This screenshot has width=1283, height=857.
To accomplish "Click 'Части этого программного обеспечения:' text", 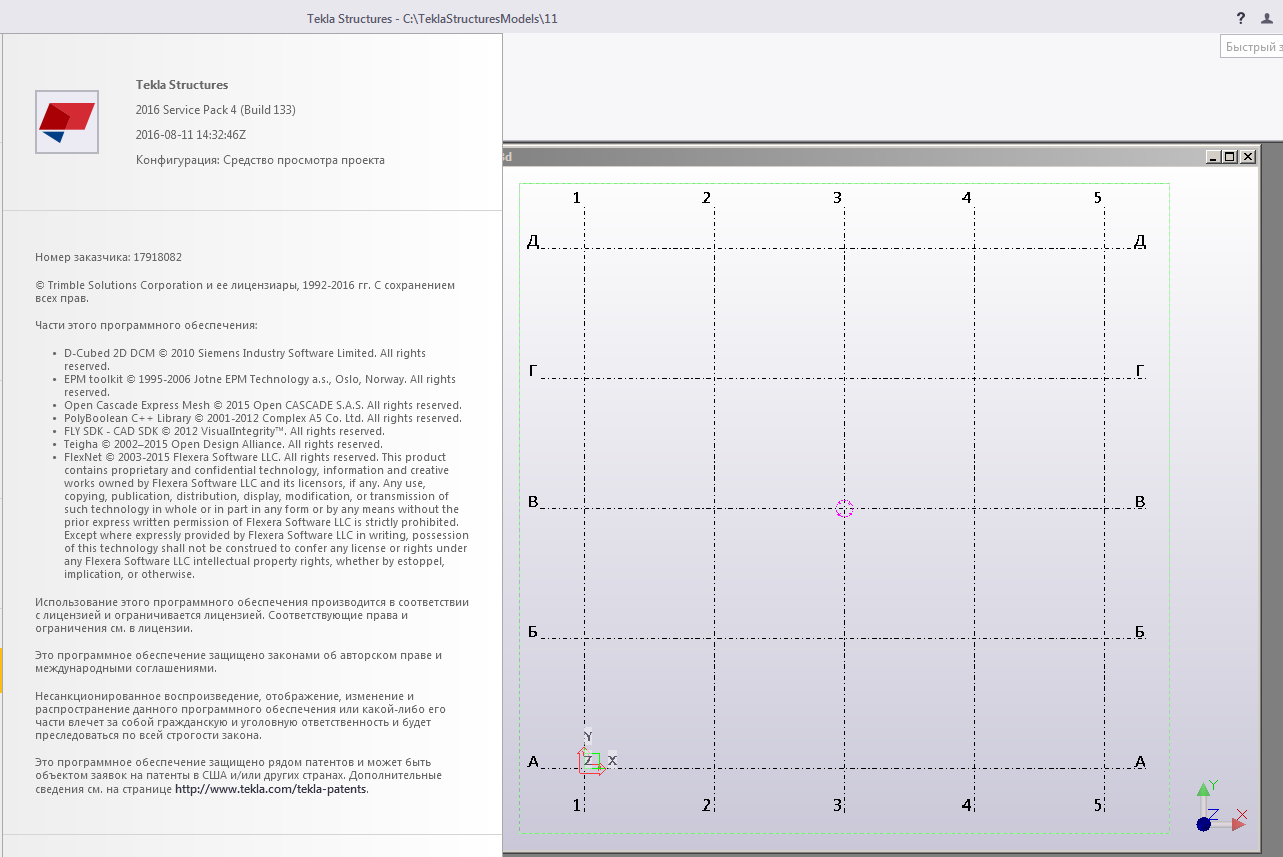I will 146,325.
